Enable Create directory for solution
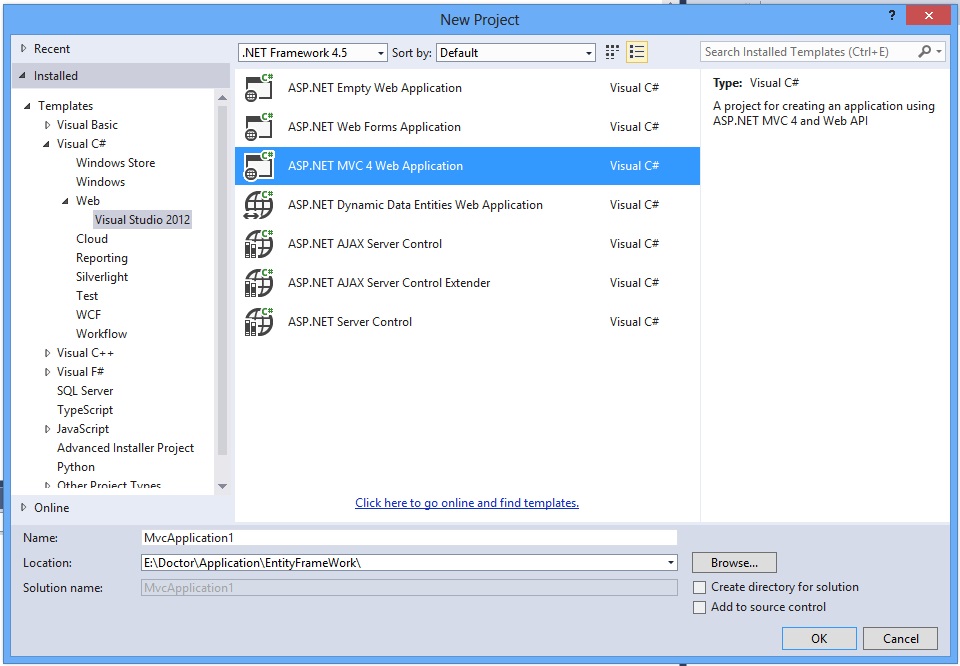The image size is (960, 666). 699,587
